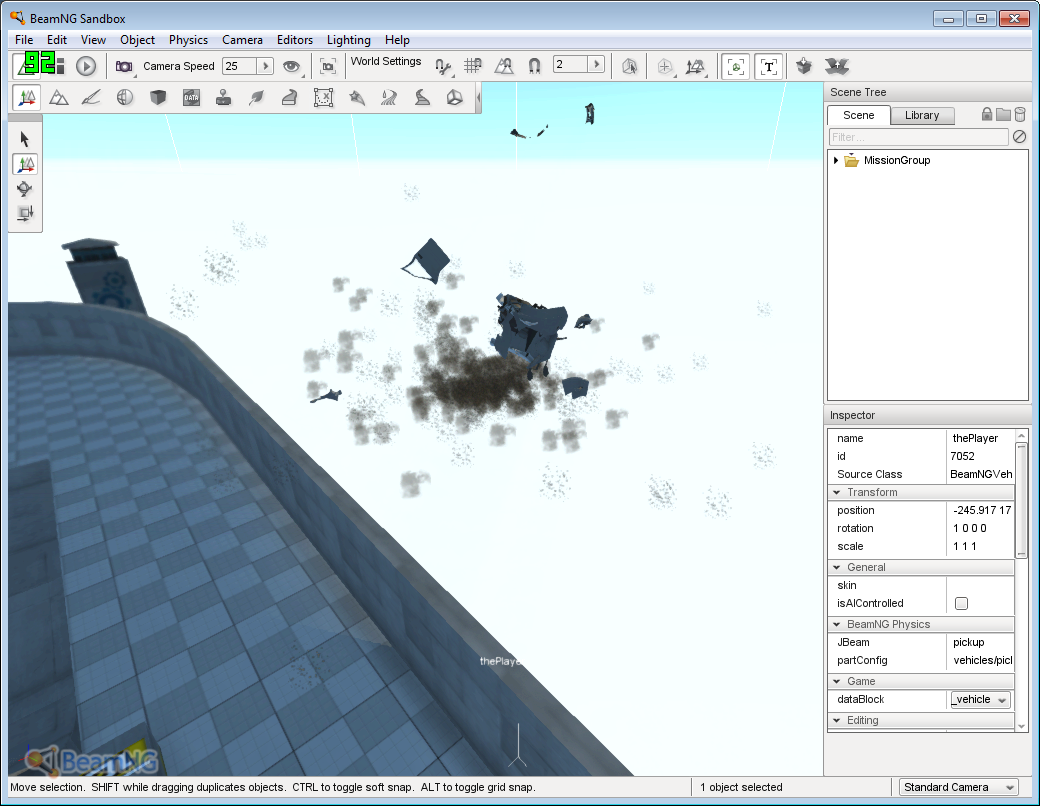Open the Standard Camera dropdown

958,787
